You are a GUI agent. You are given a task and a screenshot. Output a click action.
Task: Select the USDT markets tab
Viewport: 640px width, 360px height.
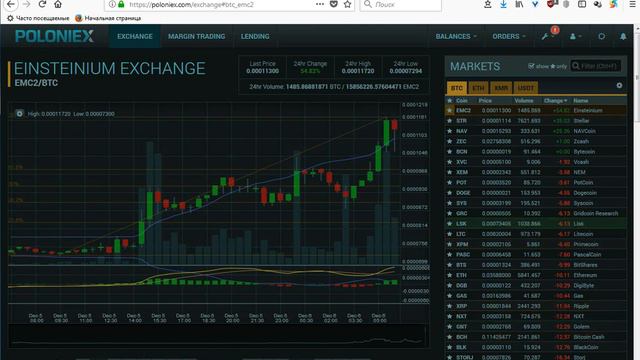pos(526,88)
